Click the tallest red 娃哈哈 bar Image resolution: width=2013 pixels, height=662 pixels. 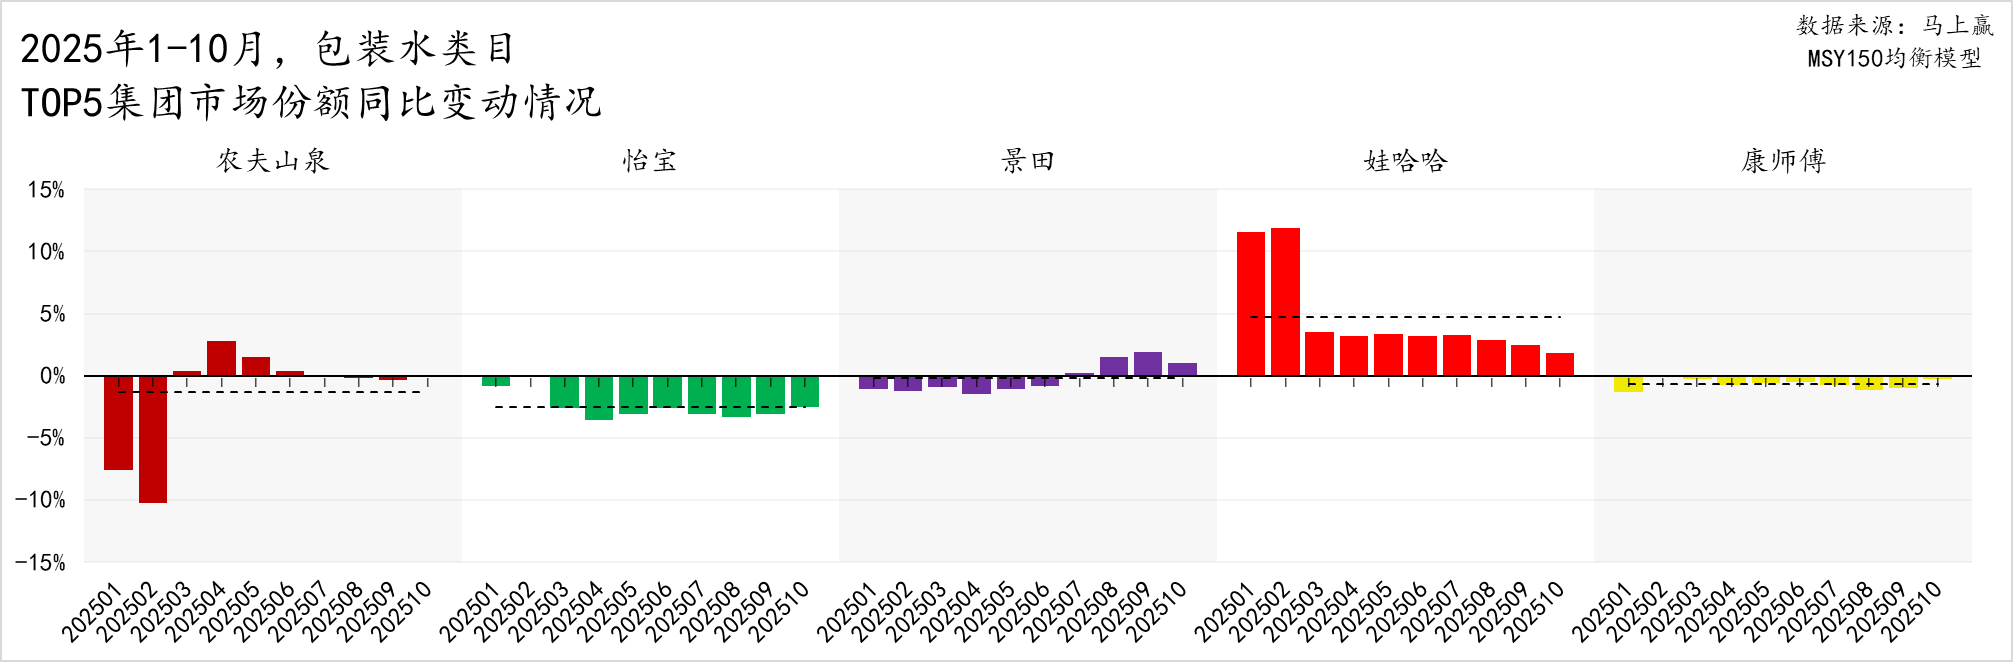(x=1285, y=301)
